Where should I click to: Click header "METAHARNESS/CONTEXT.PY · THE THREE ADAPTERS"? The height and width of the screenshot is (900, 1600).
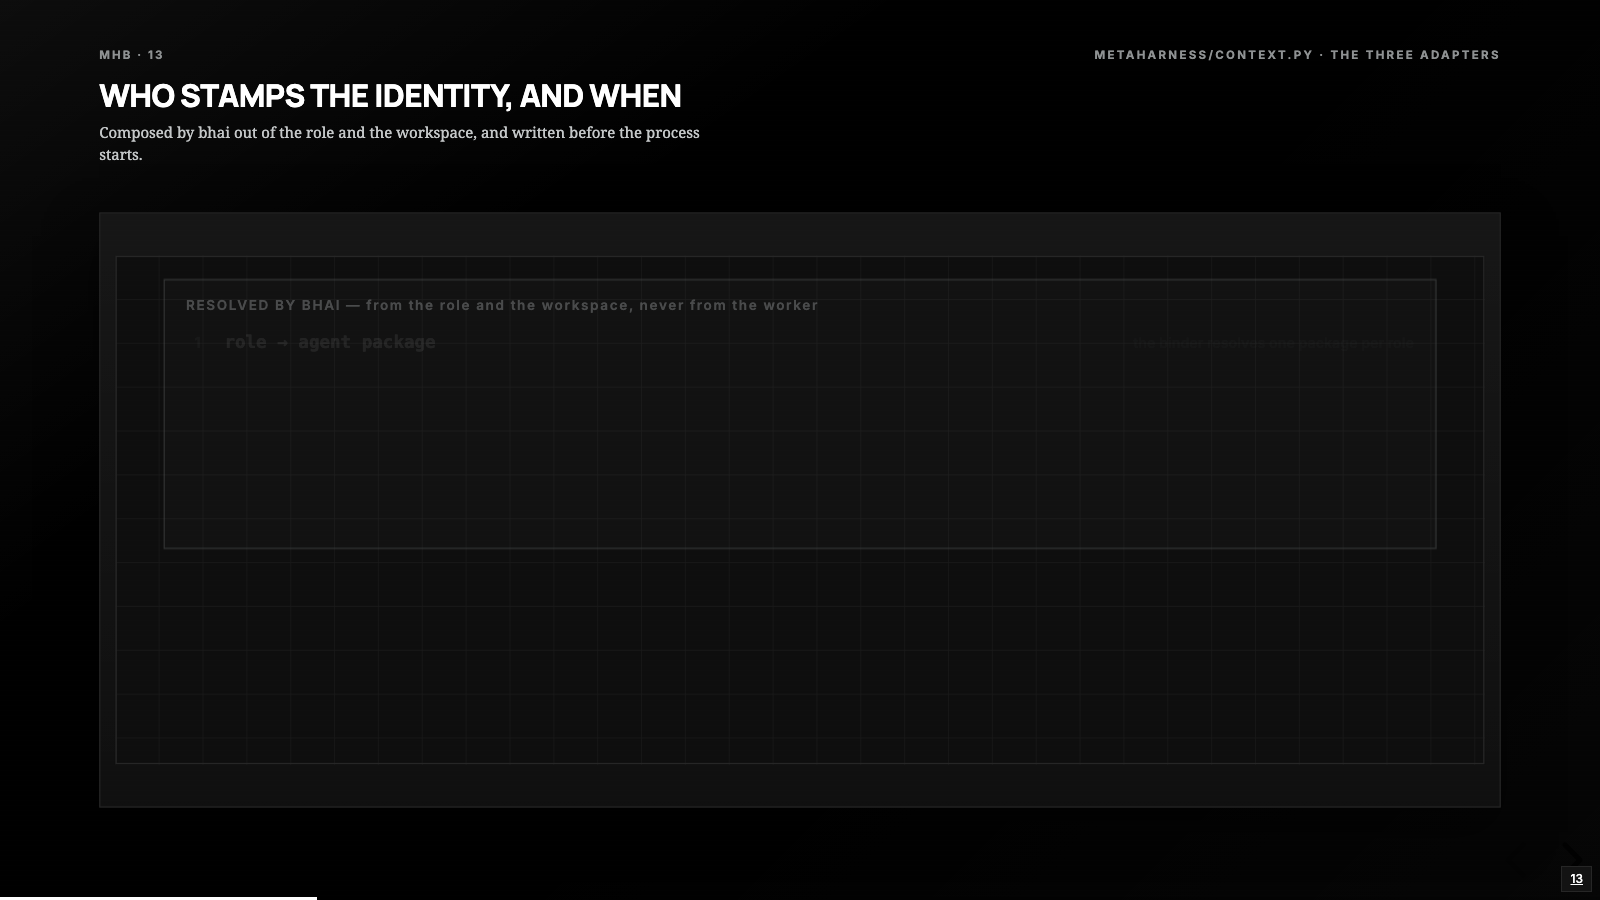coord(1297,55)
